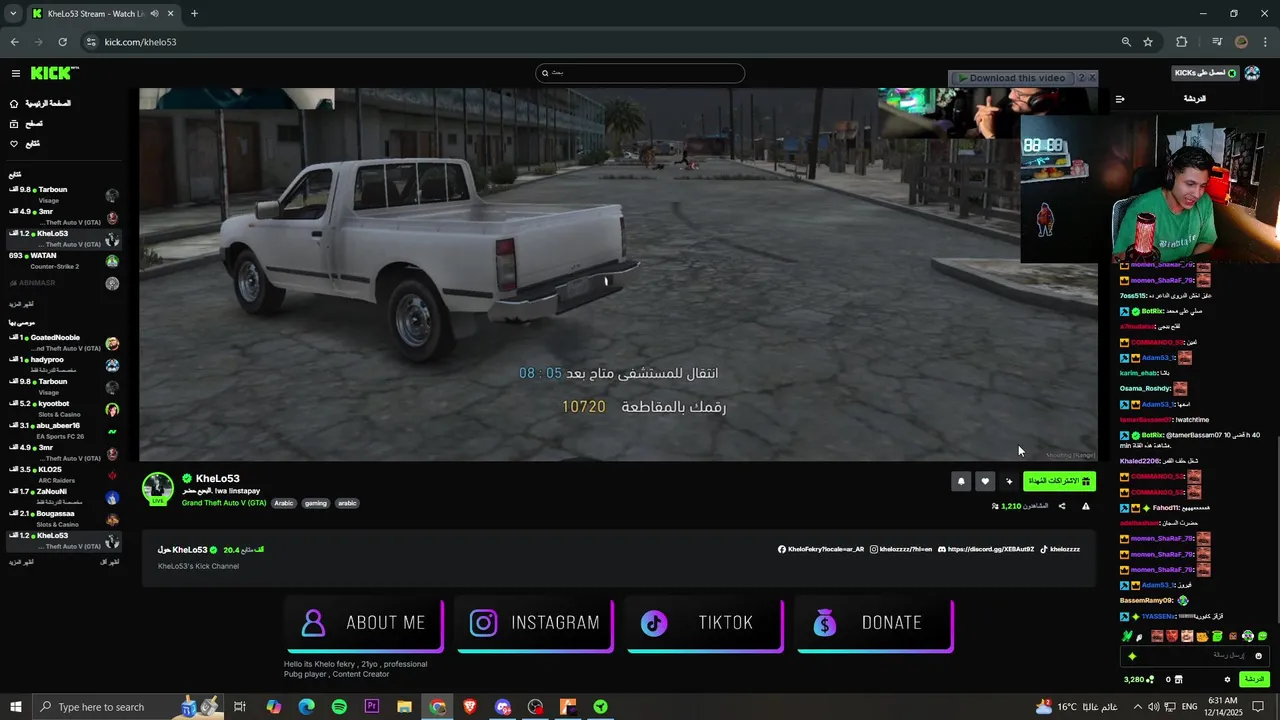Screen dimensions: 1280x720
Task: Open the emoji picker in chat input
Action: pyautogui.click(x=1258, y=656)
